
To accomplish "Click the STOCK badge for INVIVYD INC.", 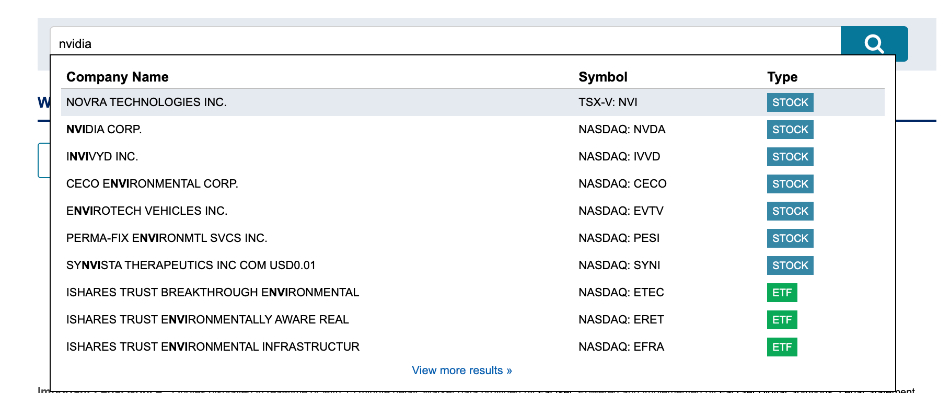I will 790,157.
